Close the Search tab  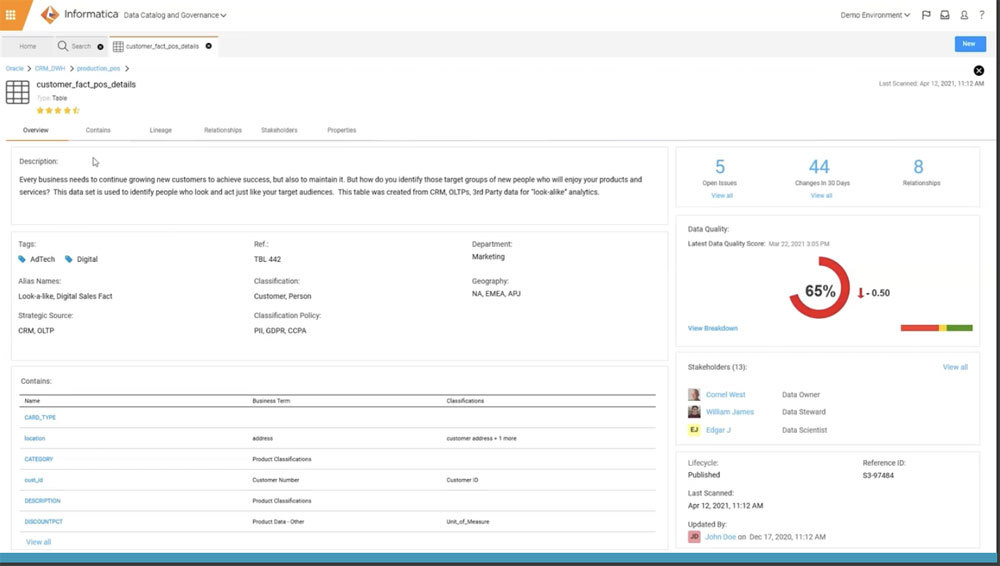tap(100, 46)
